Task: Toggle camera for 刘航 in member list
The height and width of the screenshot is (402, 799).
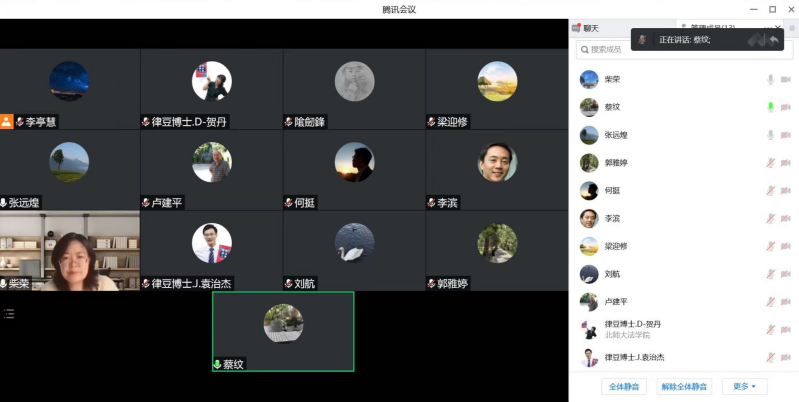Action: [x=786, y=274]
